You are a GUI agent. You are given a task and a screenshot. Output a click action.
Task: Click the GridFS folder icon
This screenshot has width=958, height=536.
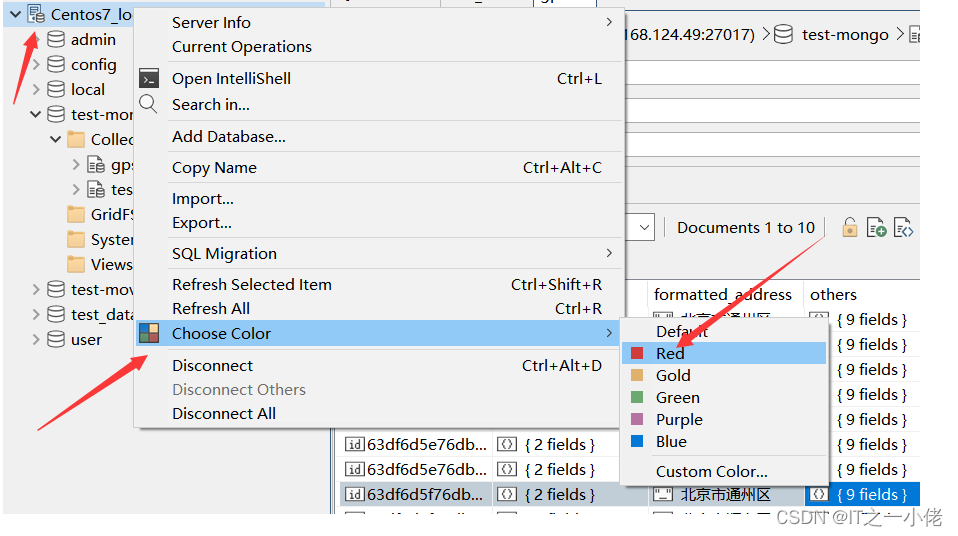pos(76,215)
